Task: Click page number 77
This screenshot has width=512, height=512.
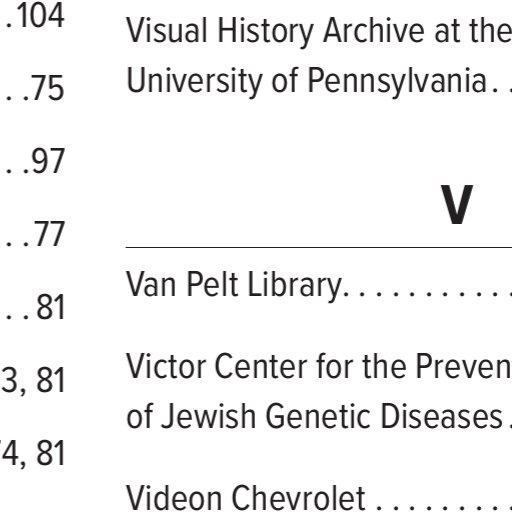Action: [x=49, y=235]
